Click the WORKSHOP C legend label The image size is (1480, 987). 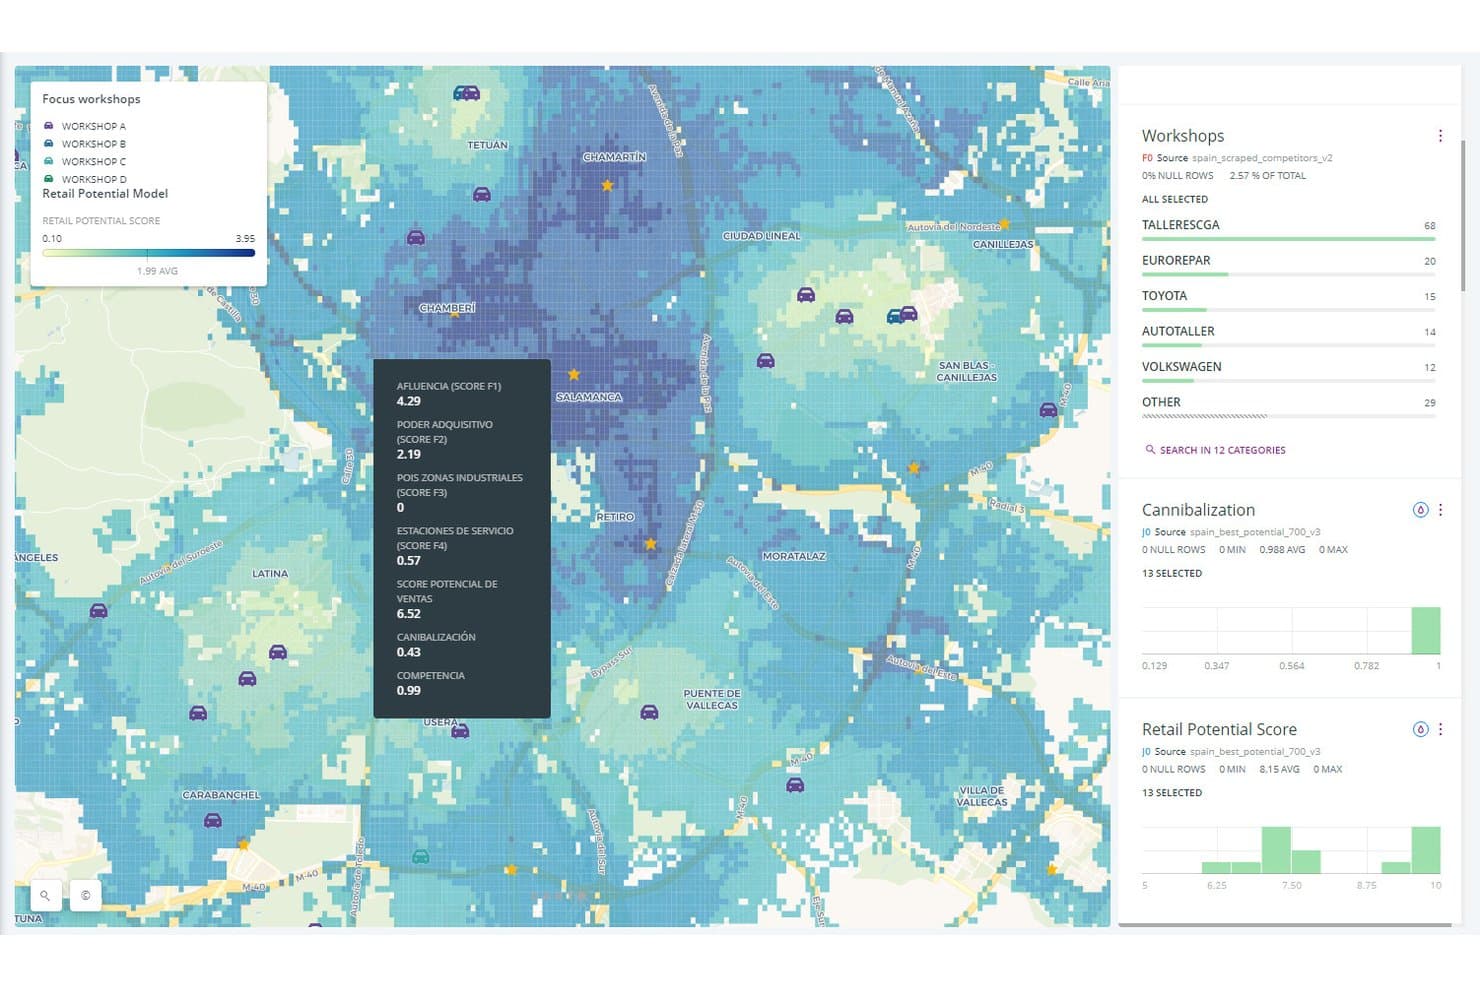click(94, 161)
